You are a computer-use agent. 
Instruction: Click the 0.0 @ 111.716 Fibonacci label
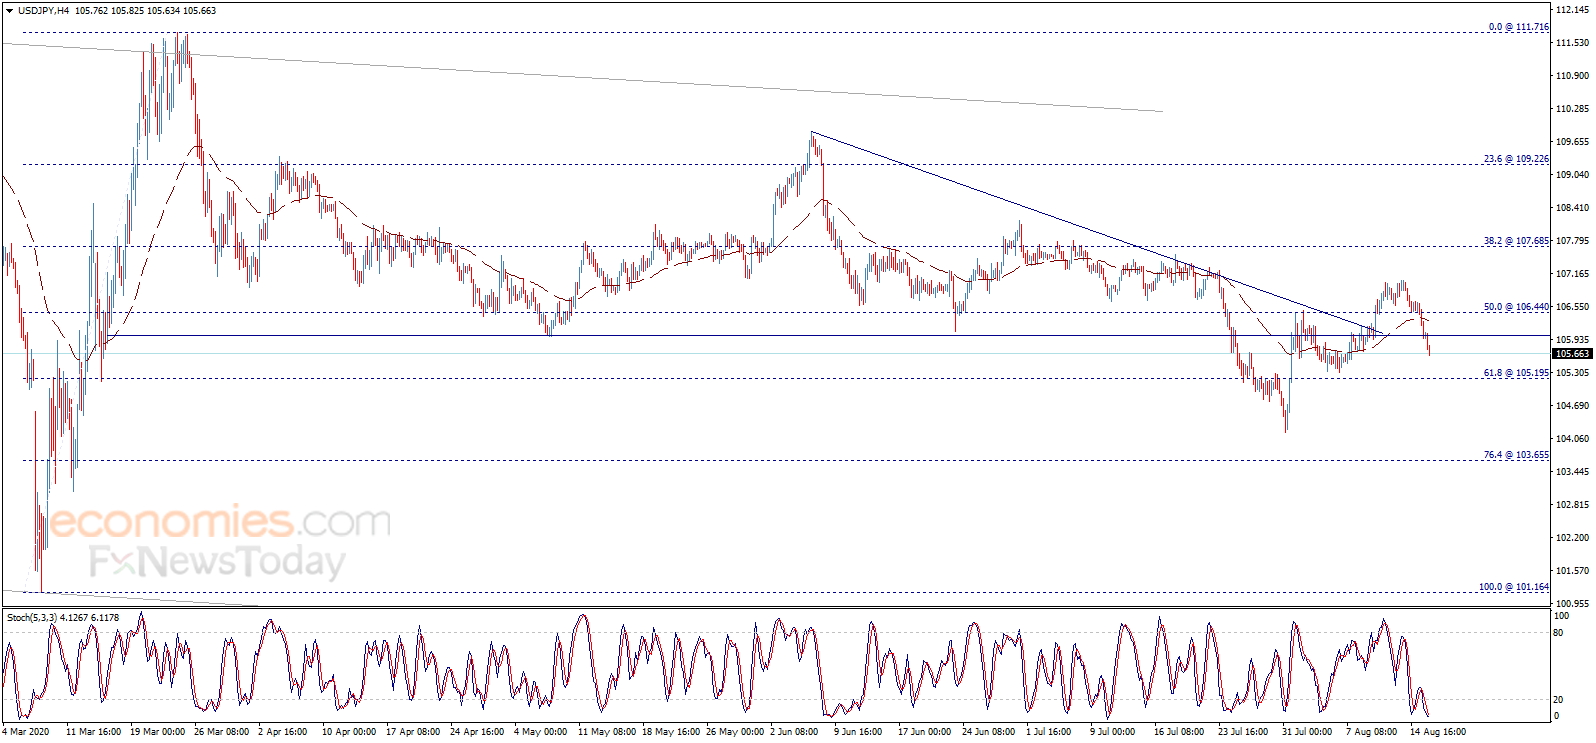coord(1518,27)
